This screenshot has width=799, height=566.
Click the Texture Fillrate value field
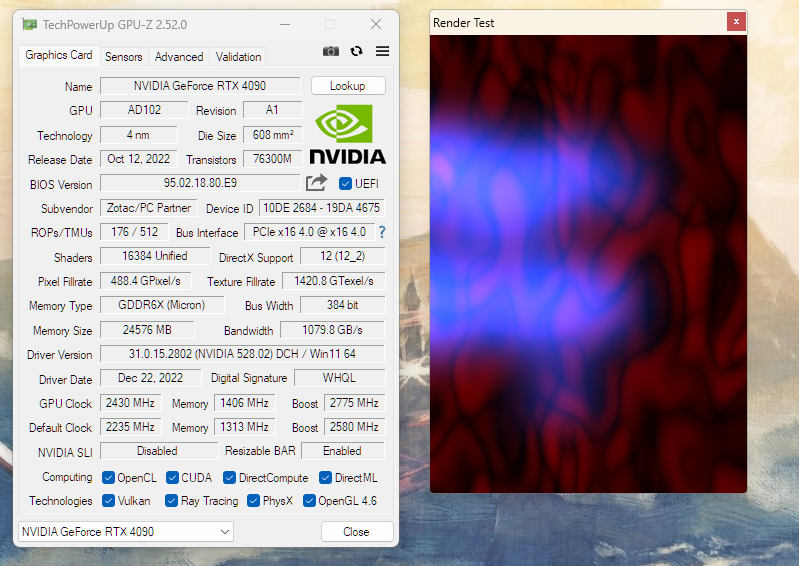tap(334, 281)
